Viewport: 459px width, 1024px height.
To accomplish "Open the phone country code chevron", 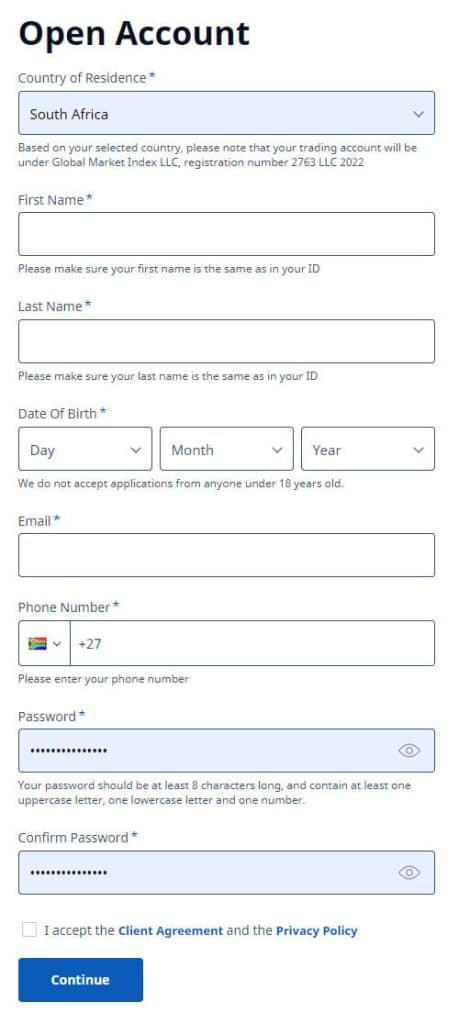I will point(57,644).
